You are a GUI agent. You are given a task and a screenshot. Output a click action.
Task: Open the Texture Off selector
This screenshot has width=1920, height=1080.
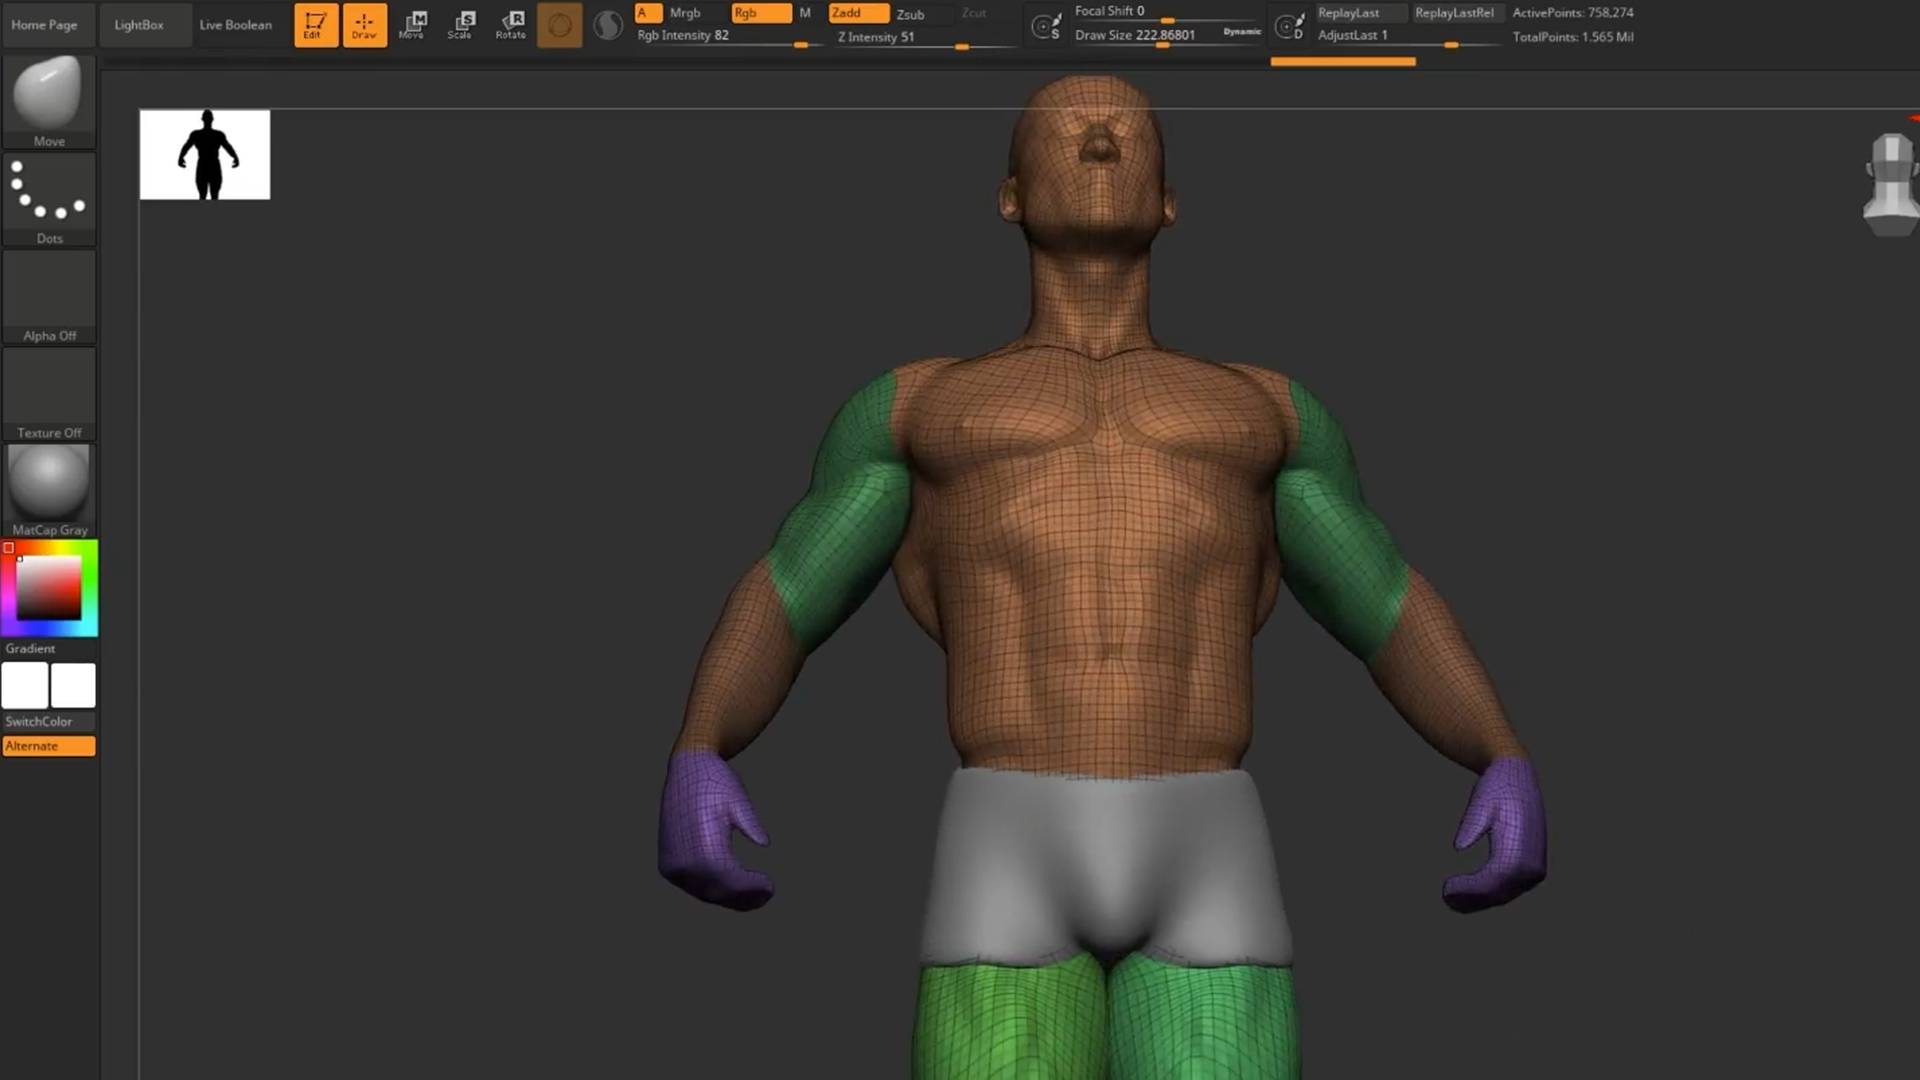click(49, 393)
